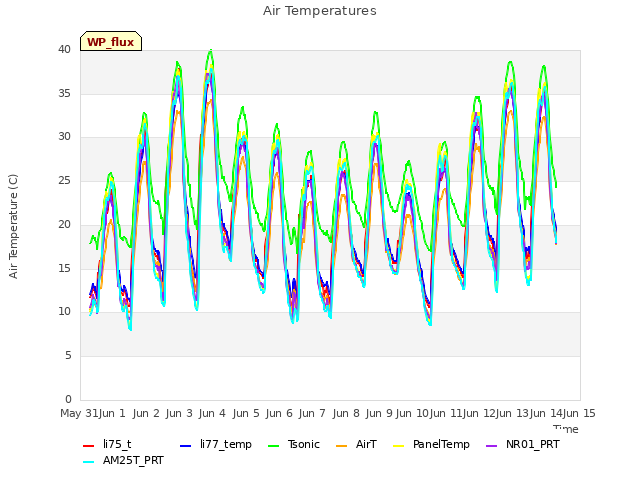Click the Air Temperatures chart title
The height and width of the screenshot is (480, 640).
[x=320, y=11]
